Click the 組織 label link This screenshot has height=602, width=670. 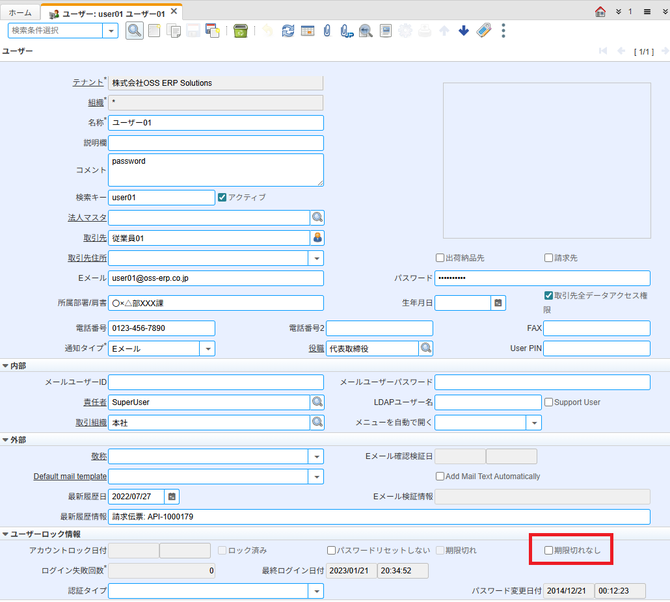point(96,103)
